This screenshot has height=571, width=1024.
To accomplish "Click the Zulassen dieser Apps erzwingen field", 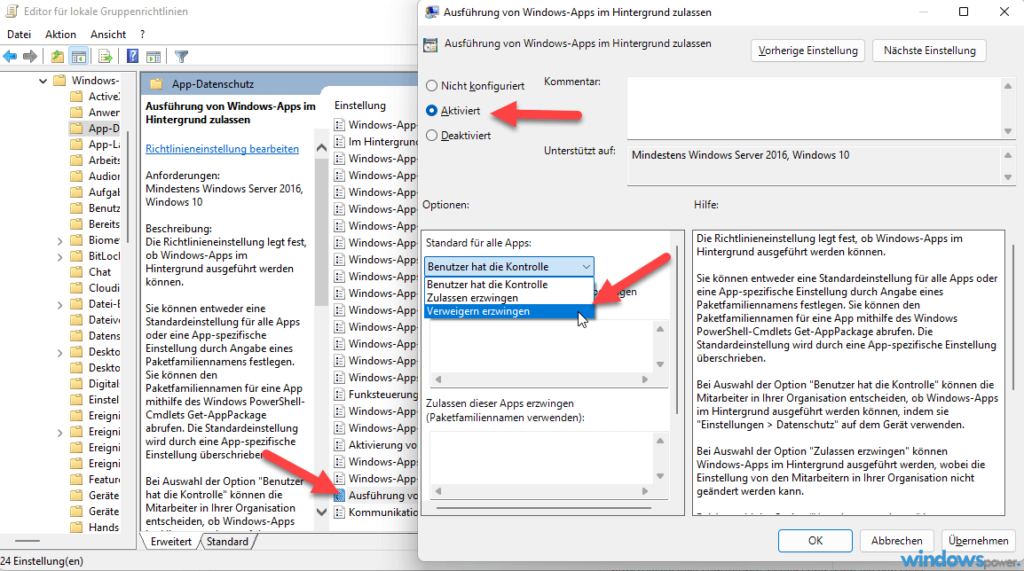I will pos(541,457).
